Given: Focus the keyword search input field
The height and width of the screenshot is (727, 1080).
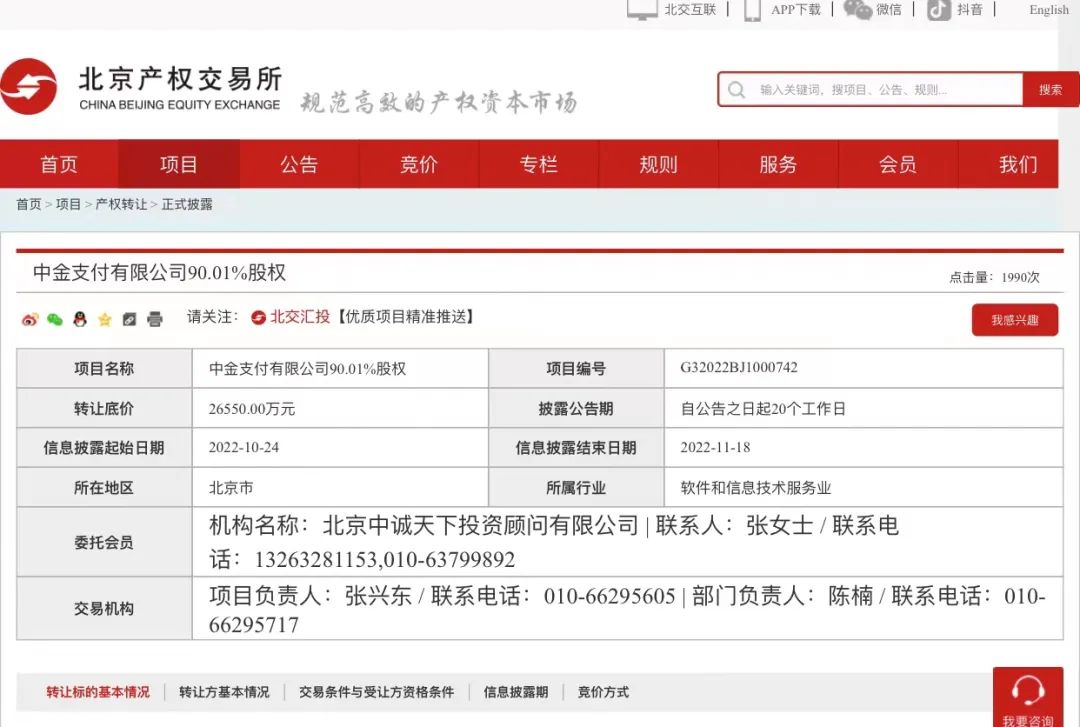Looking at the screenshot, I should pyautogui.click(x=880, y=90).
